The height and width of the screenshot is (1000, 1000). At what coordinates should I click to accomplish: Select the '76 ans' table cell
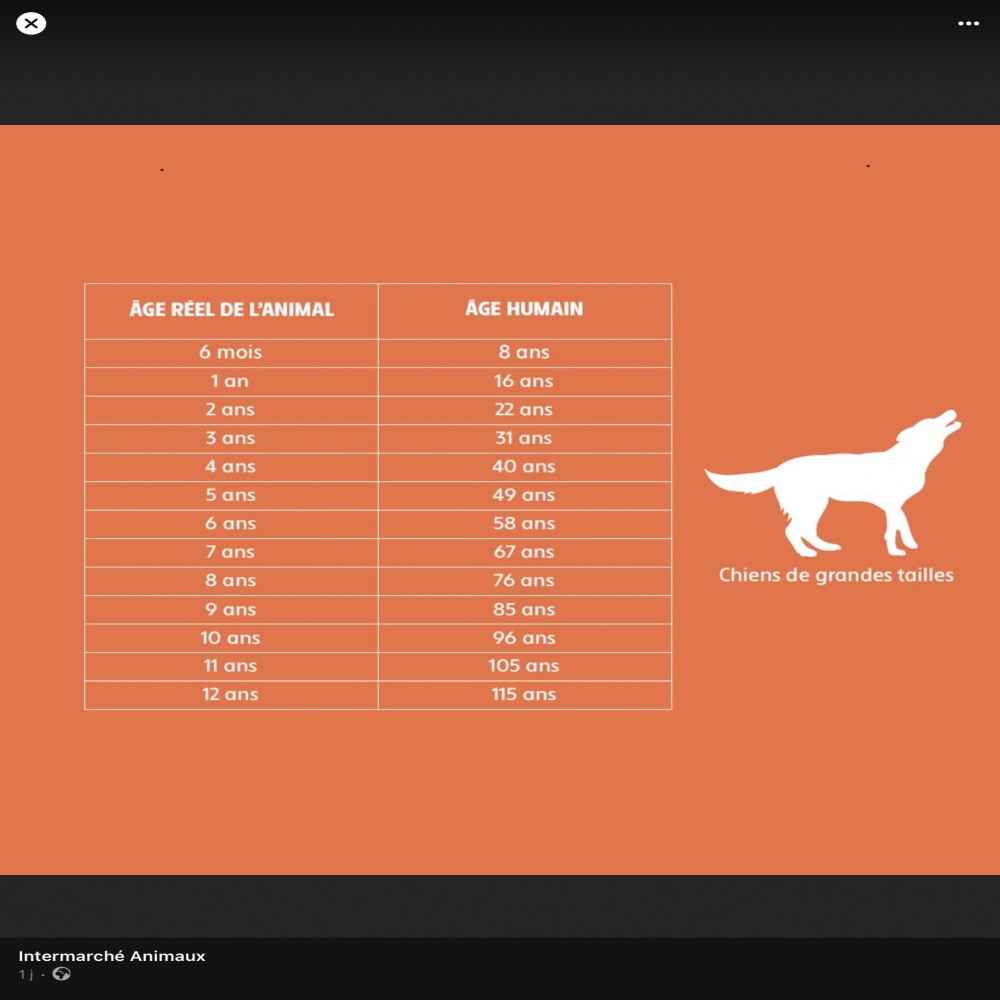tap(525, 581)
